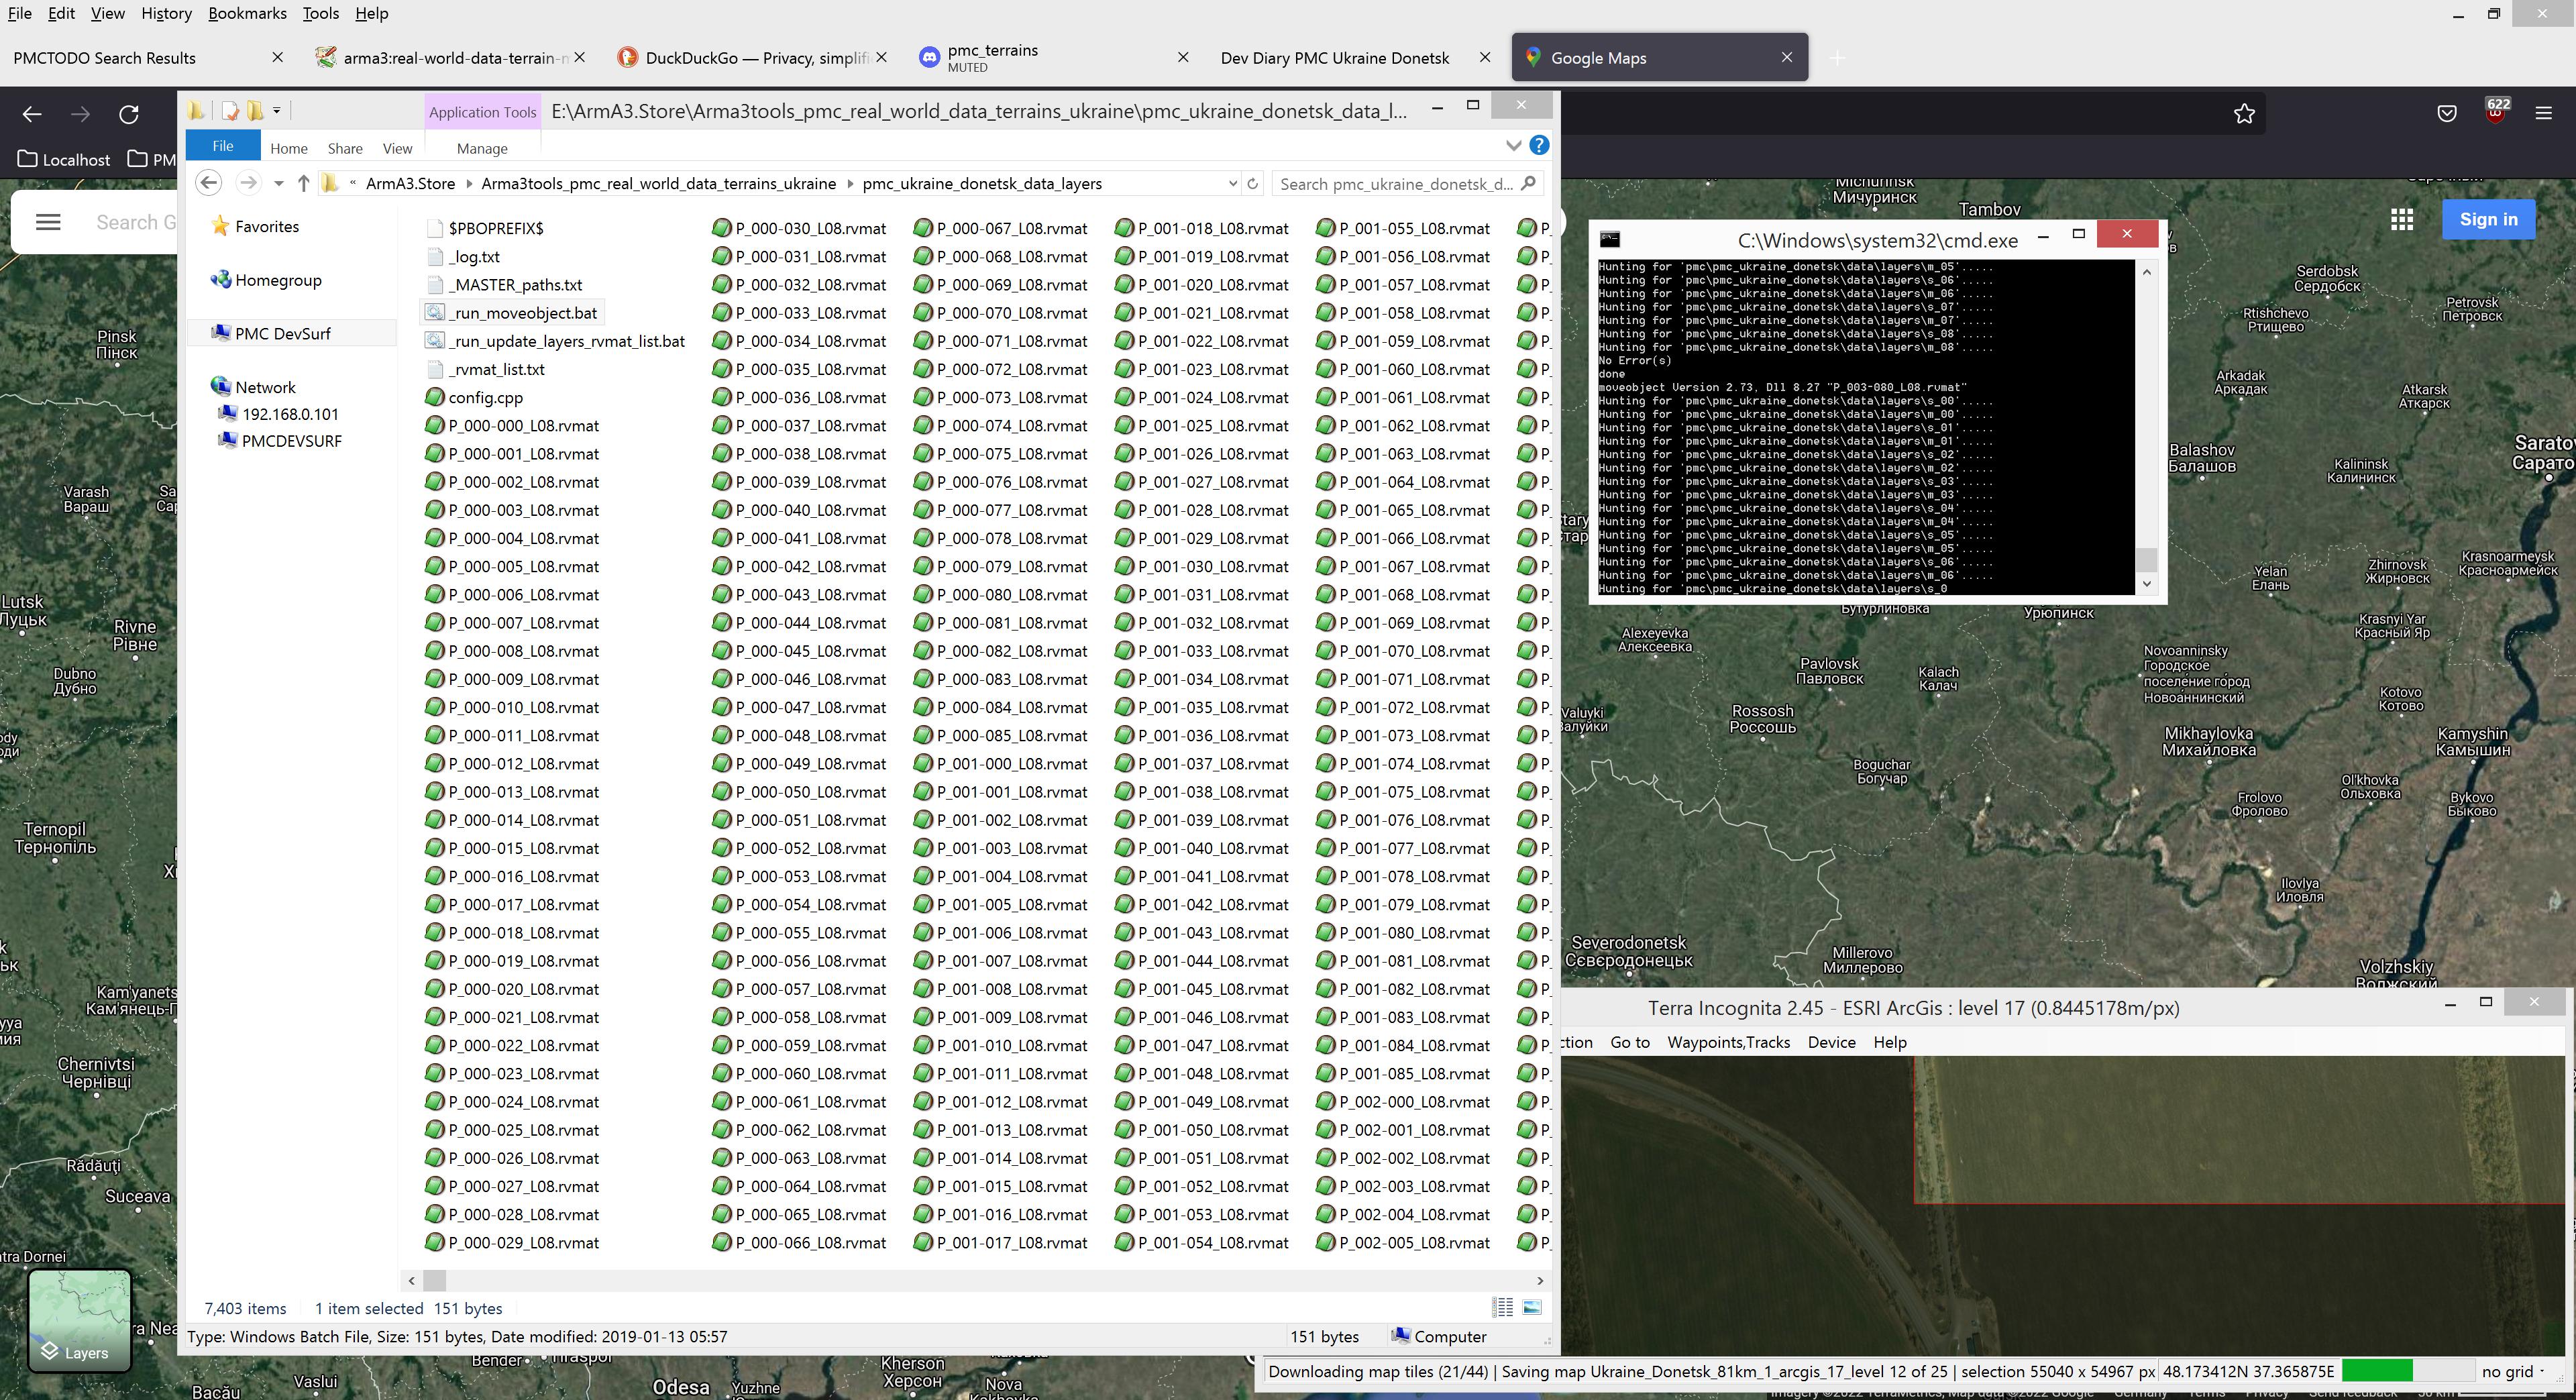Click Arma3tools_pmc_real_world_data_terrains_ukraine breadcrumb
This screenshot has width=2576, height=1400.
(658, 183)
